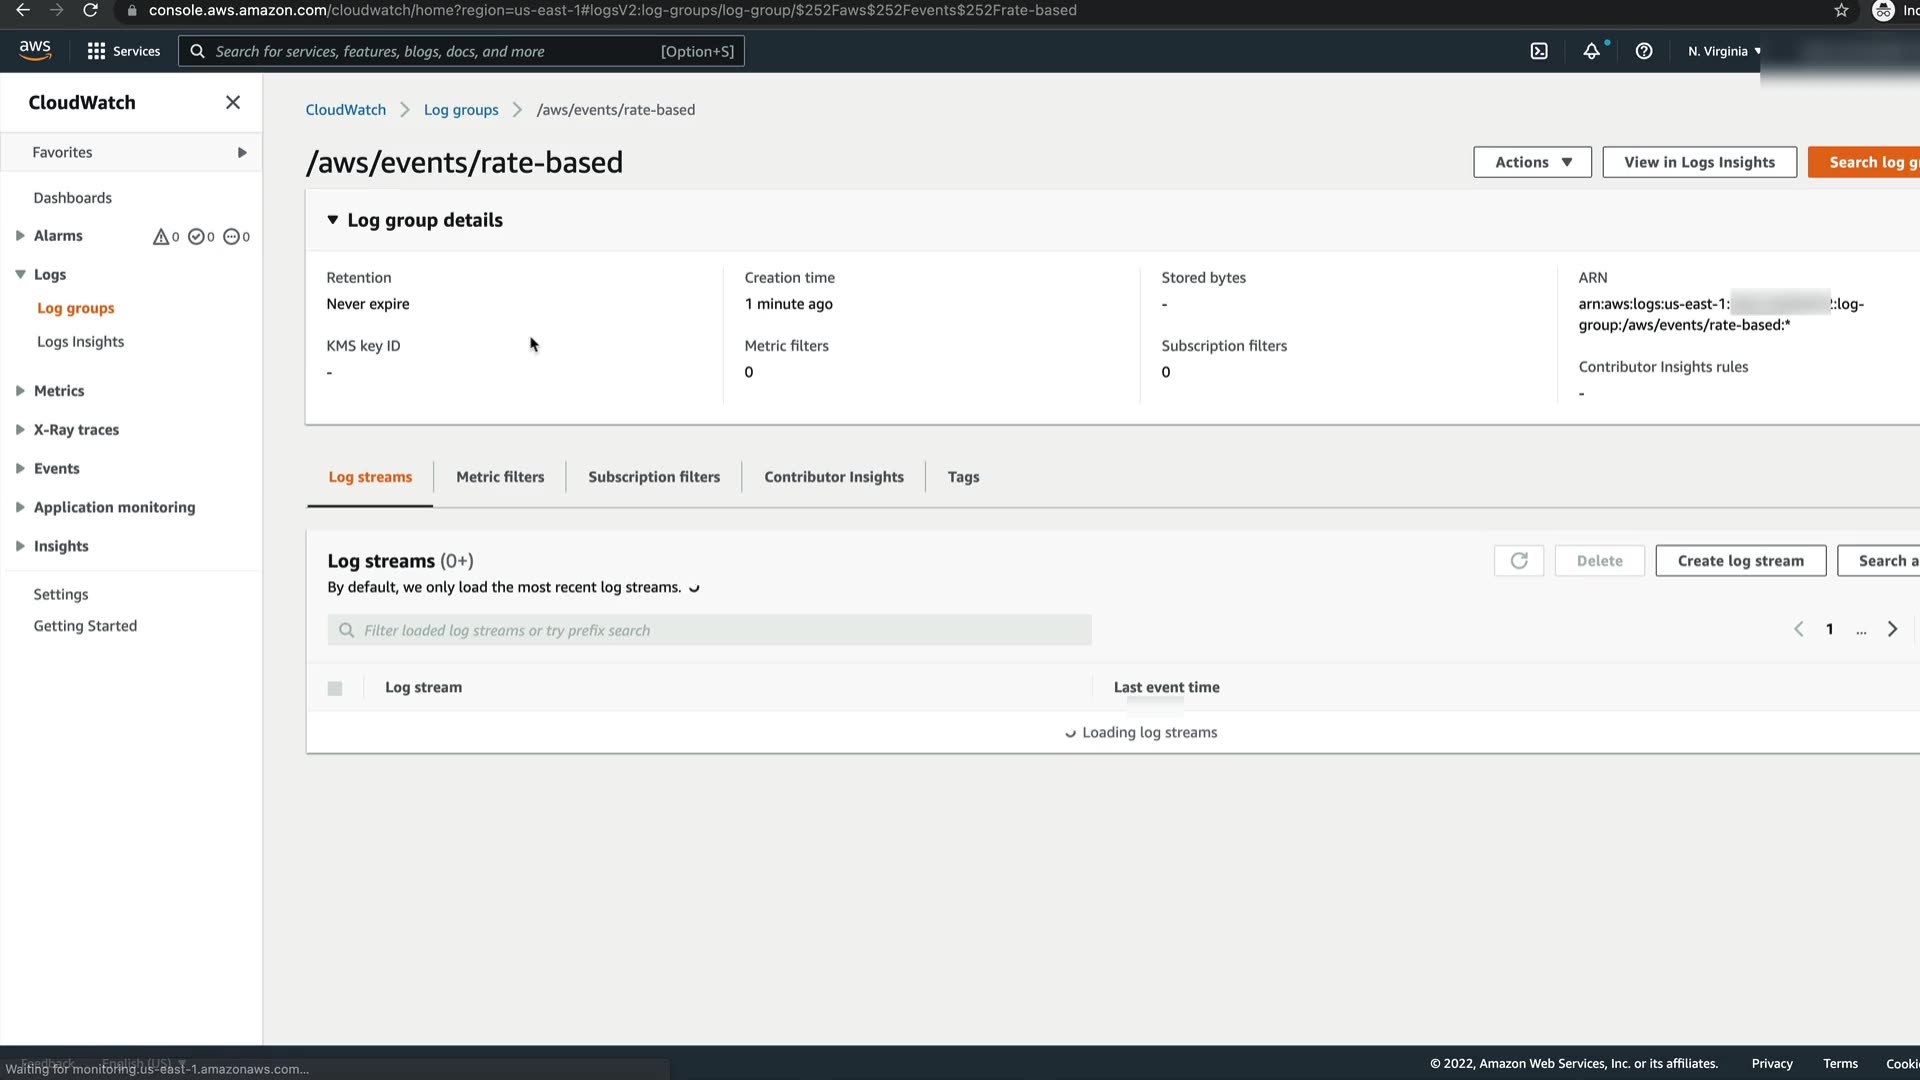Click the Log groups breadcrumb link
The height and width of the screenshot is (1080, 1920).
461,110
